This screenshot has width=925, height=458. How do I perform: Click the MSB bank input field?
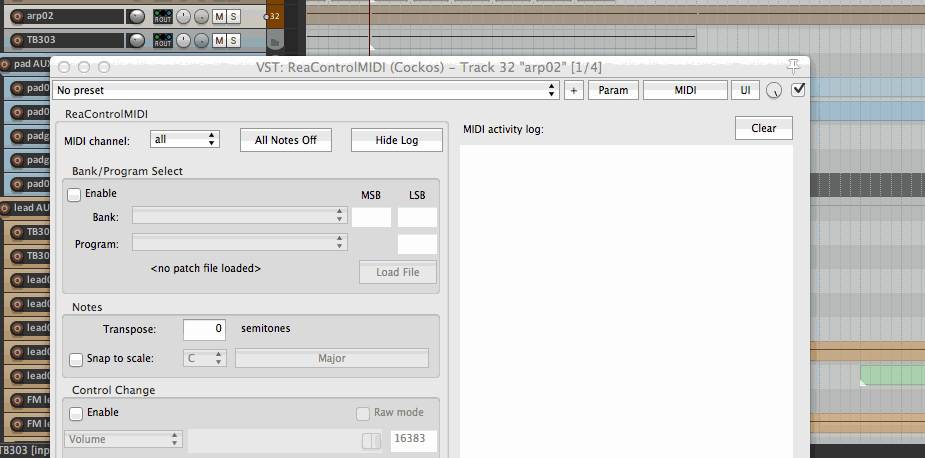tap(372, 217)
